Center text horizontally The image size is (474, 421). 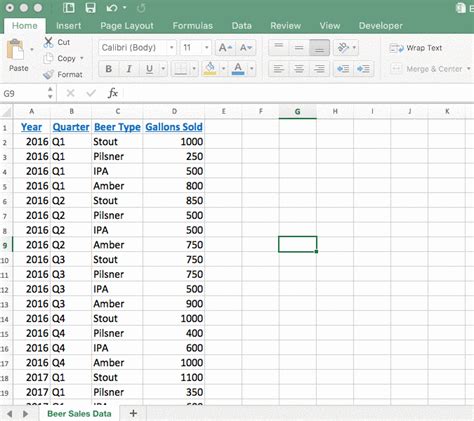[x=299, y=69]
